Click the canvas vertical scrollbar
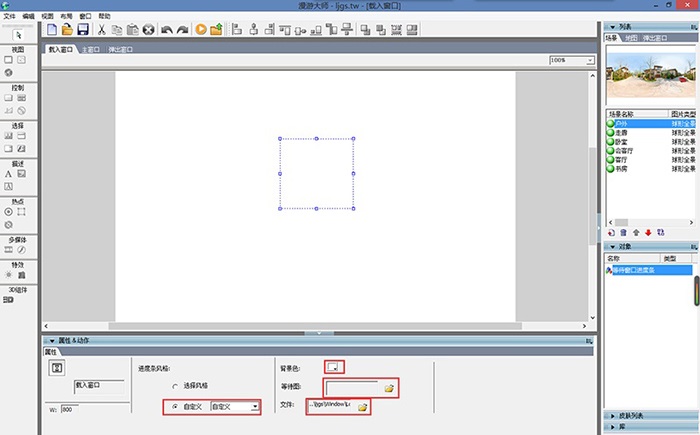Viewport: 700px width, 435px height. [592, 197]
